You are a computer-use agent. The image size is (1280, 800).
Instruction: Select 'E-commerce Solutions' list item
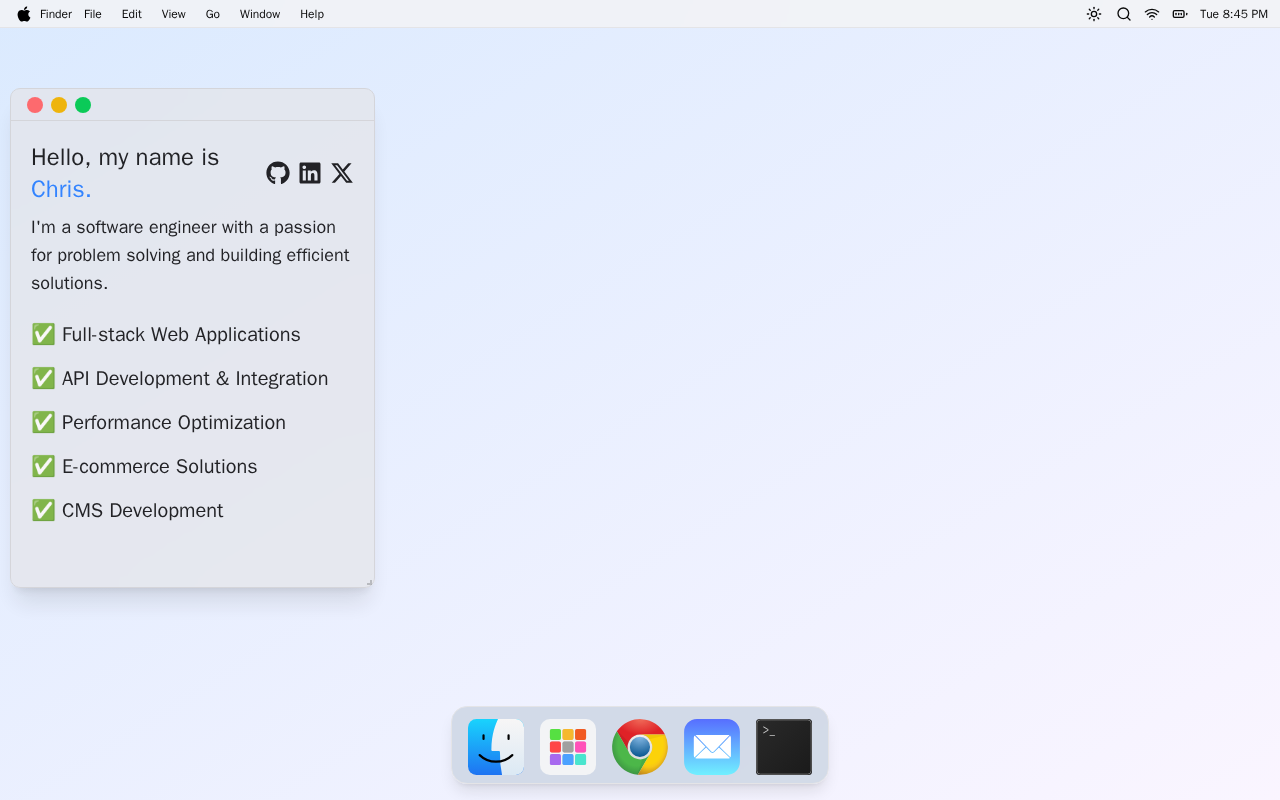click(x=144, y=466)
